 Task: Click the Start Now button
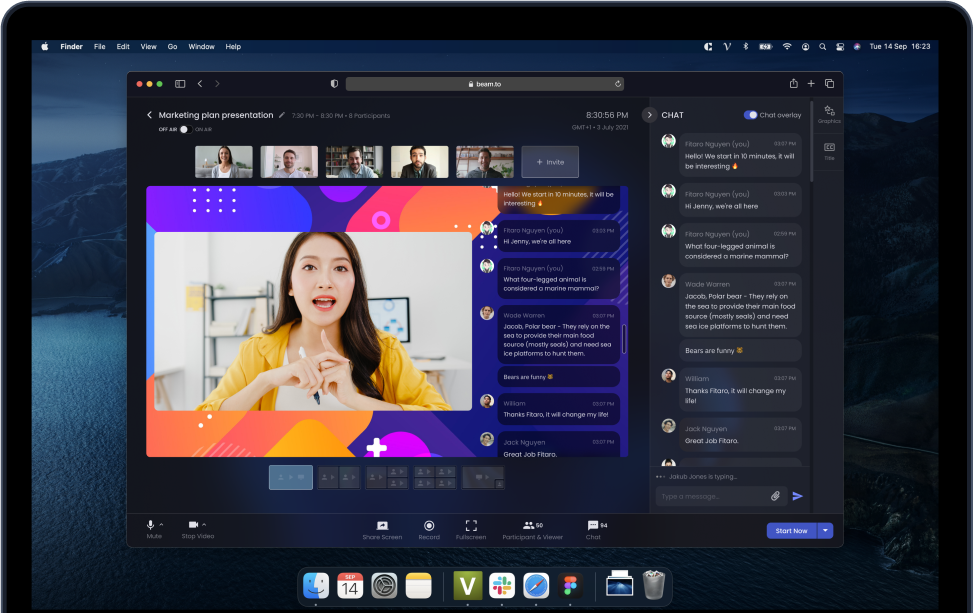click(x=792, y=530)
